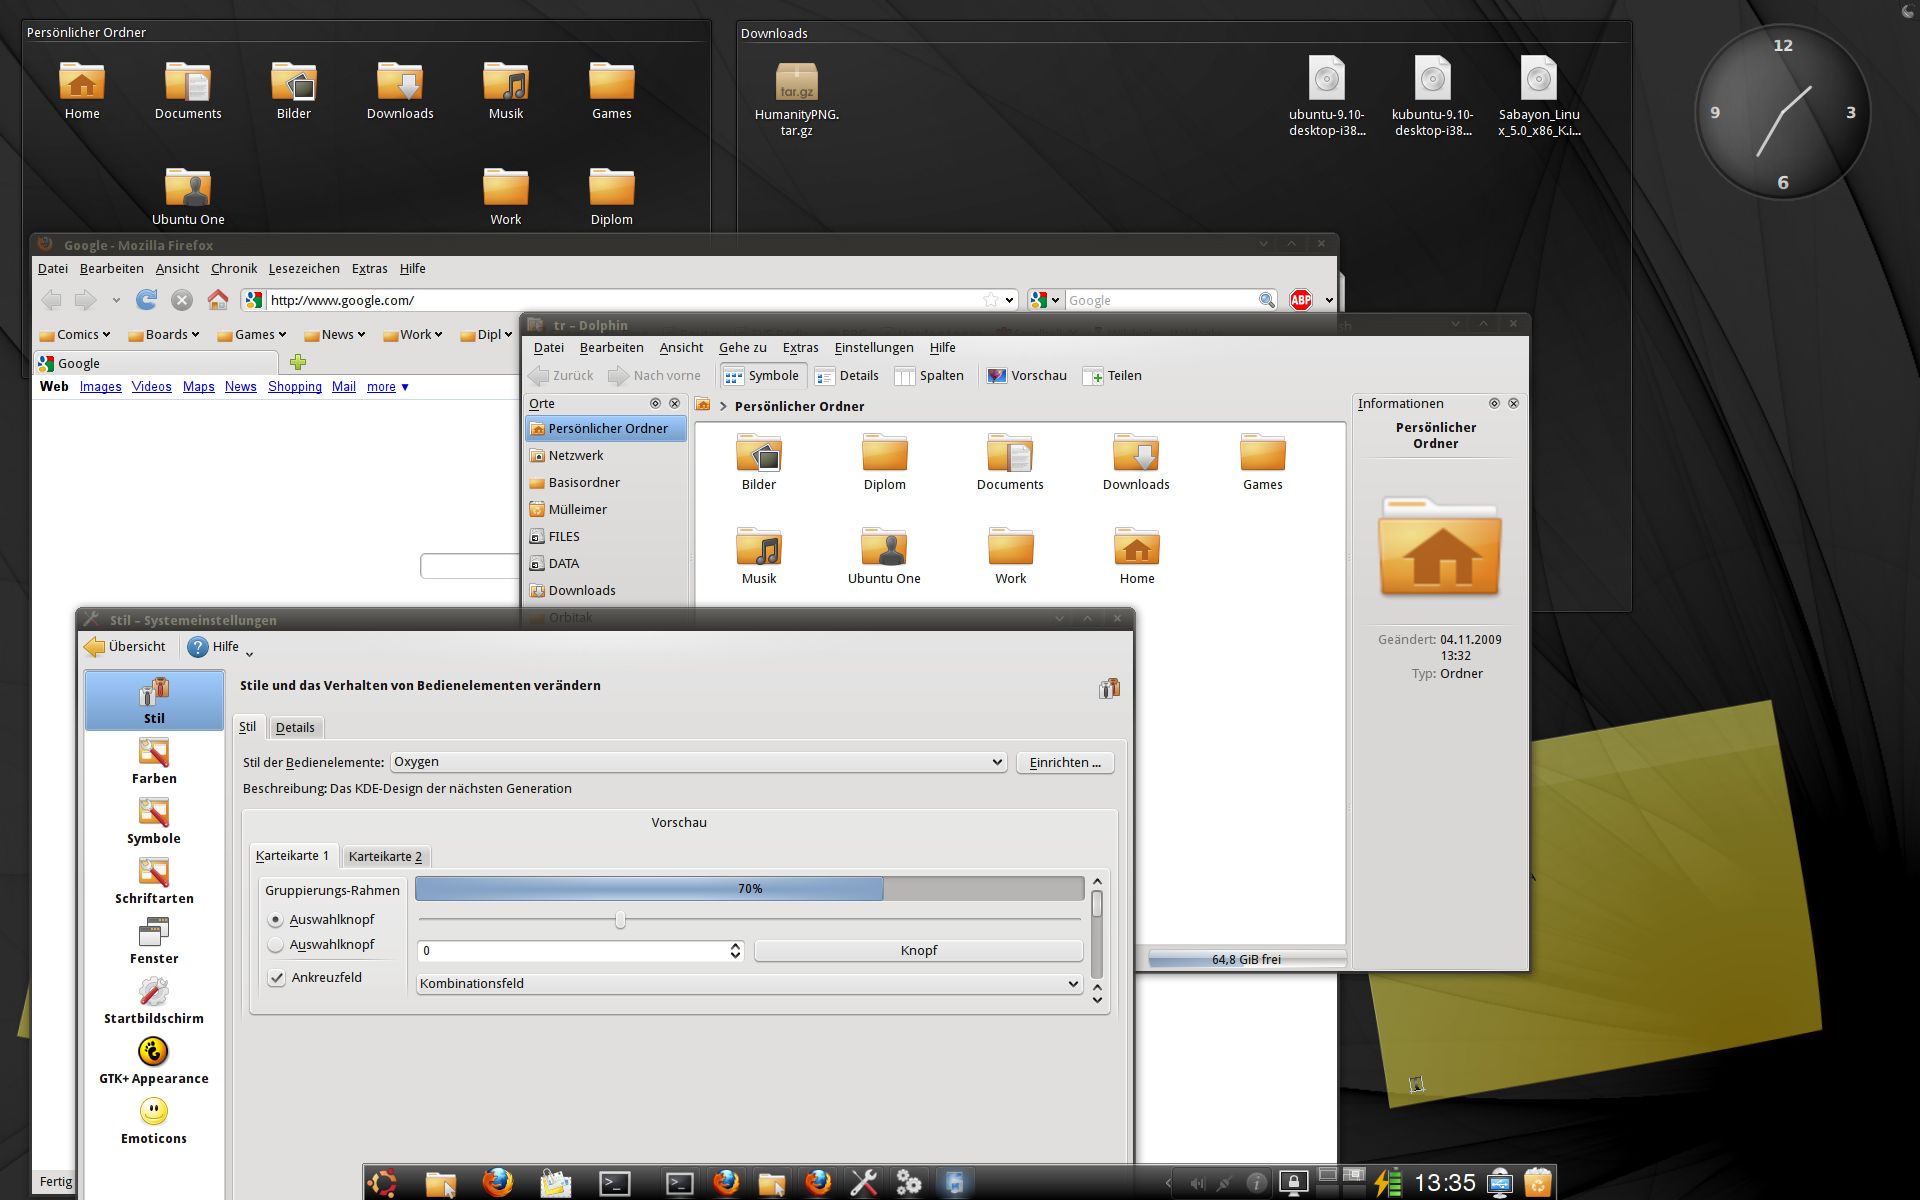Switch to Karteikarte 2 tab

385,856
